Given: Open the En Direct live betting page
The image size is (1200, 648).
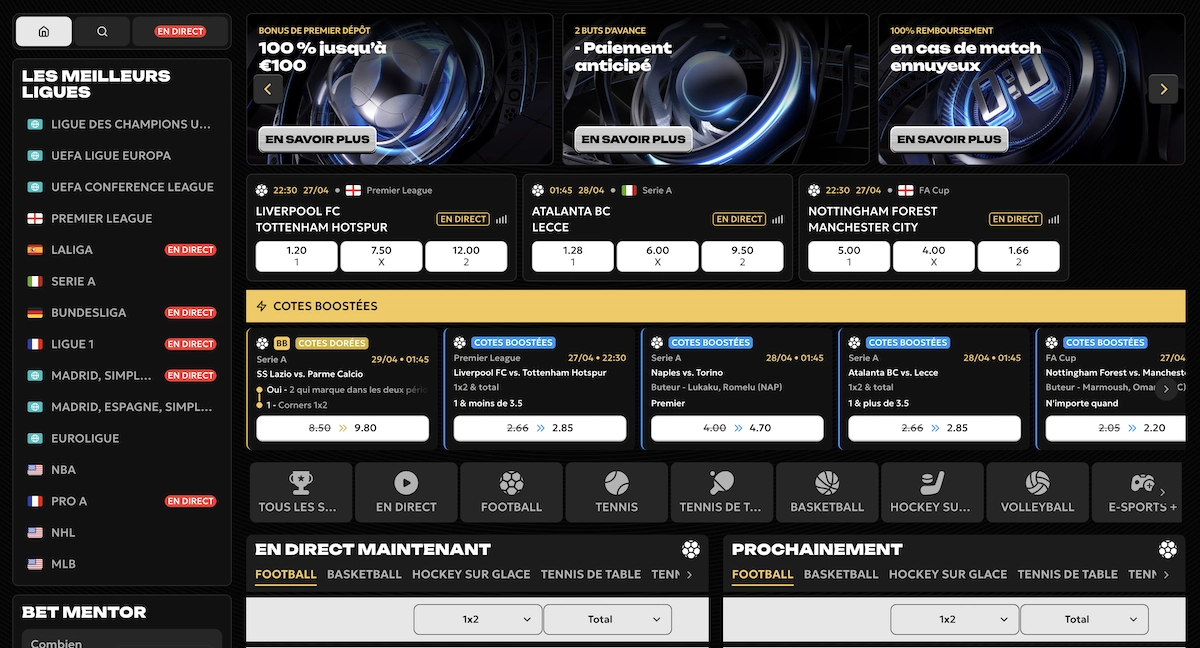Looking at the screenshot, I should click(405, 491).
